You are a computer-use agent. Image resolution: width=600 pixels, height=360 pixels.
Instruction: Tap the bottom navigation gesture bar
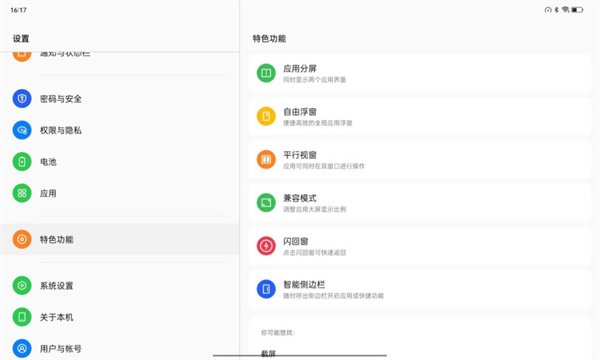[300, 355]
